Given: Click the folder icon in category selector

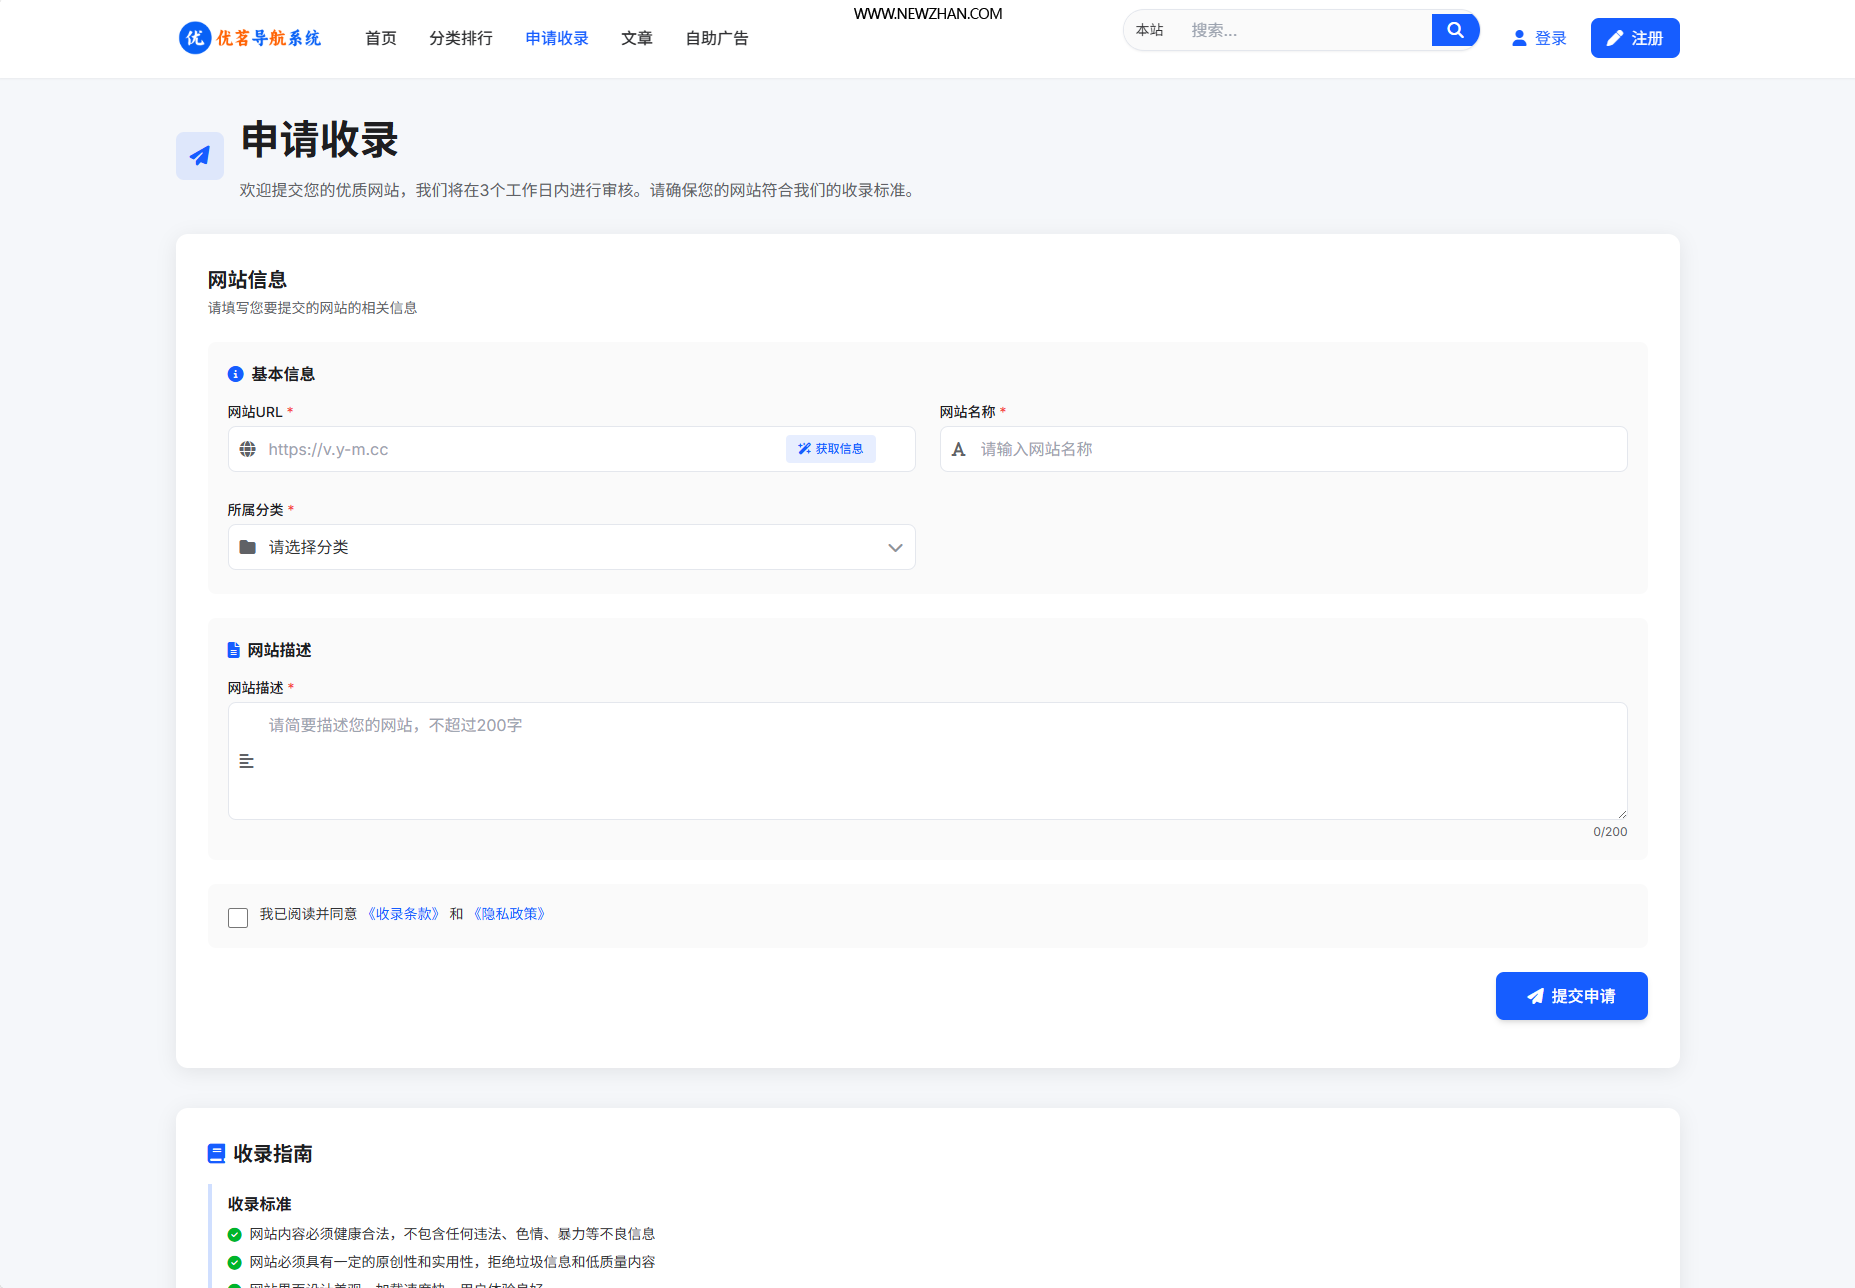Looking at the screenshot, I should coord(248,547).
